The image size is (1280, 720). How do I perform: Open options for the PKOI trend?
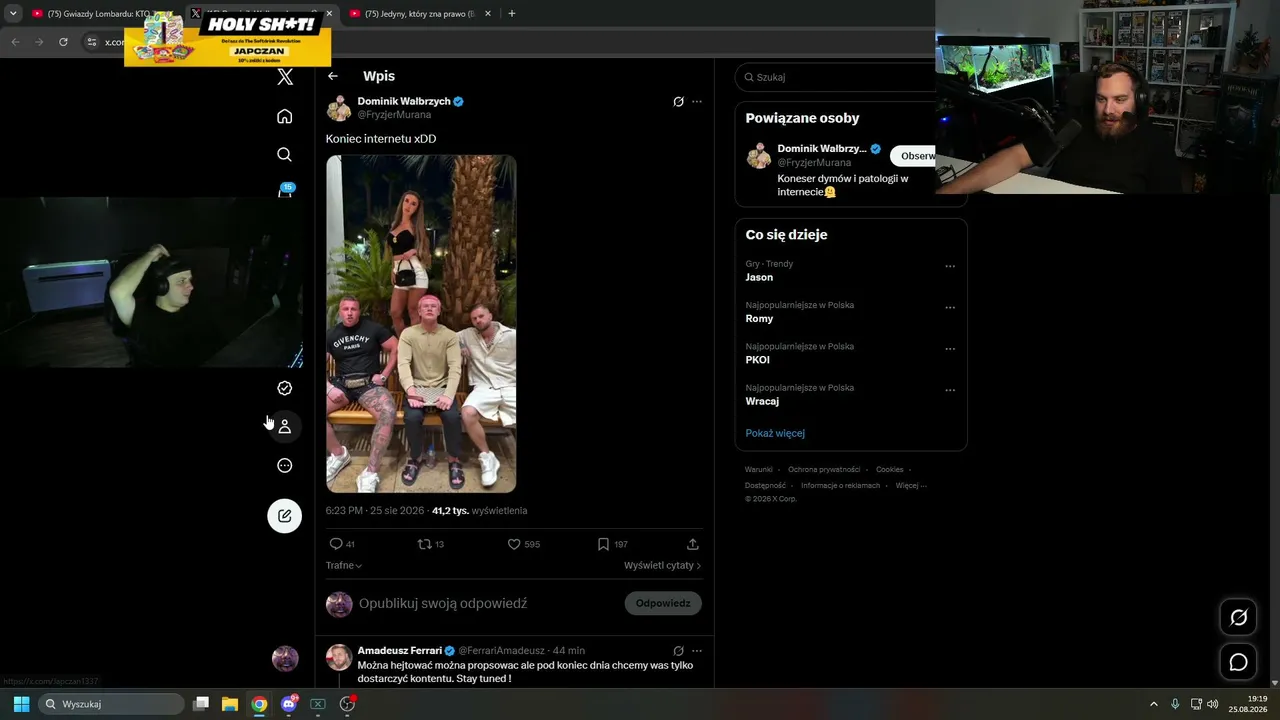[950, 349]
